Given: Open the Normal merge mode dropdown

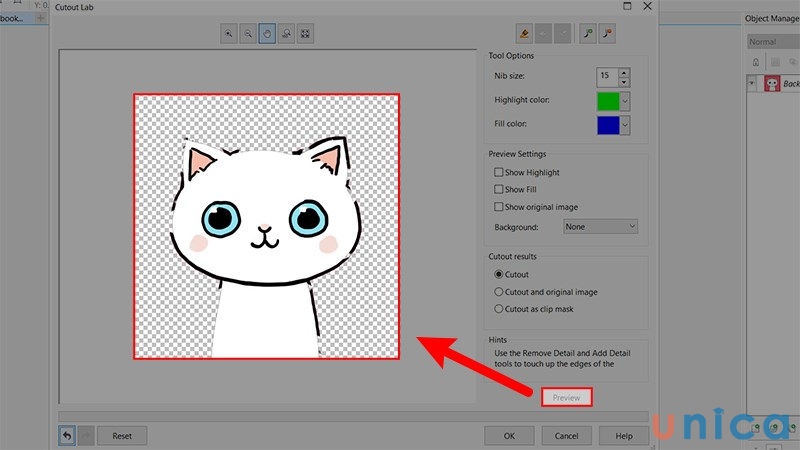Looking at the screenshot, I should point(772,42).
